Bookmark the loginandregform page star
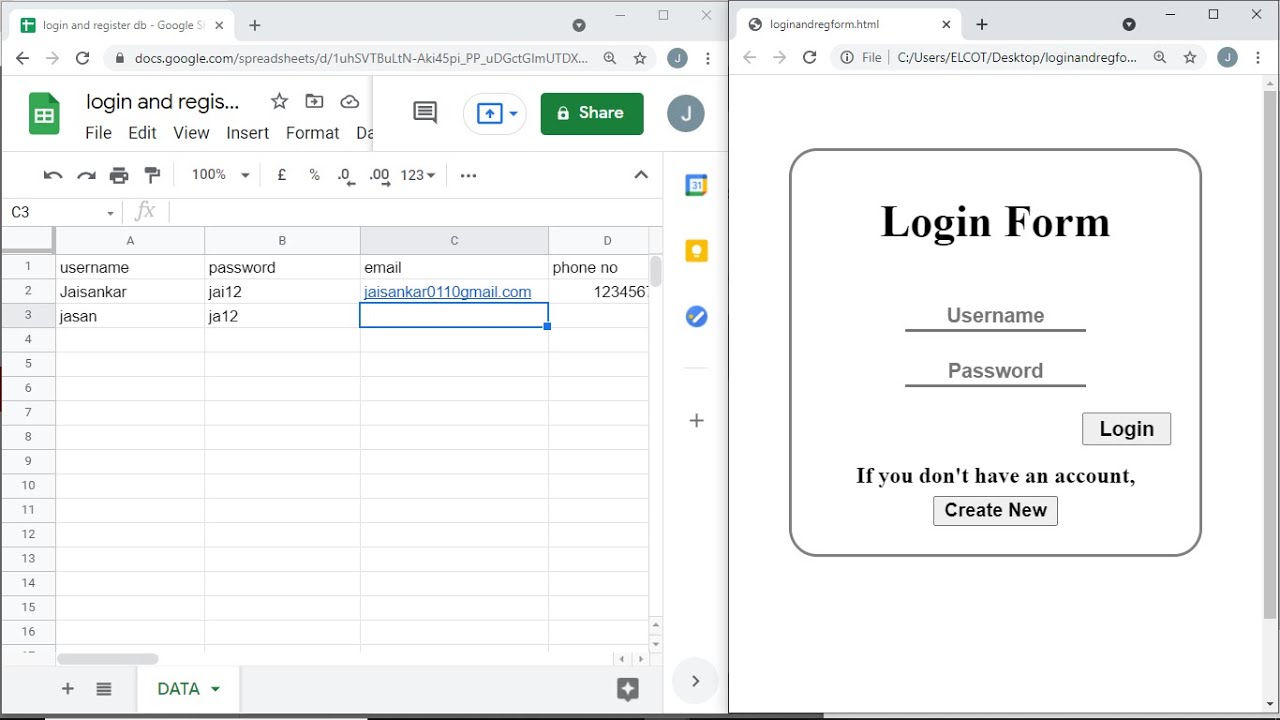This screenshot has width=1280, height=720. click(1190, 58)
